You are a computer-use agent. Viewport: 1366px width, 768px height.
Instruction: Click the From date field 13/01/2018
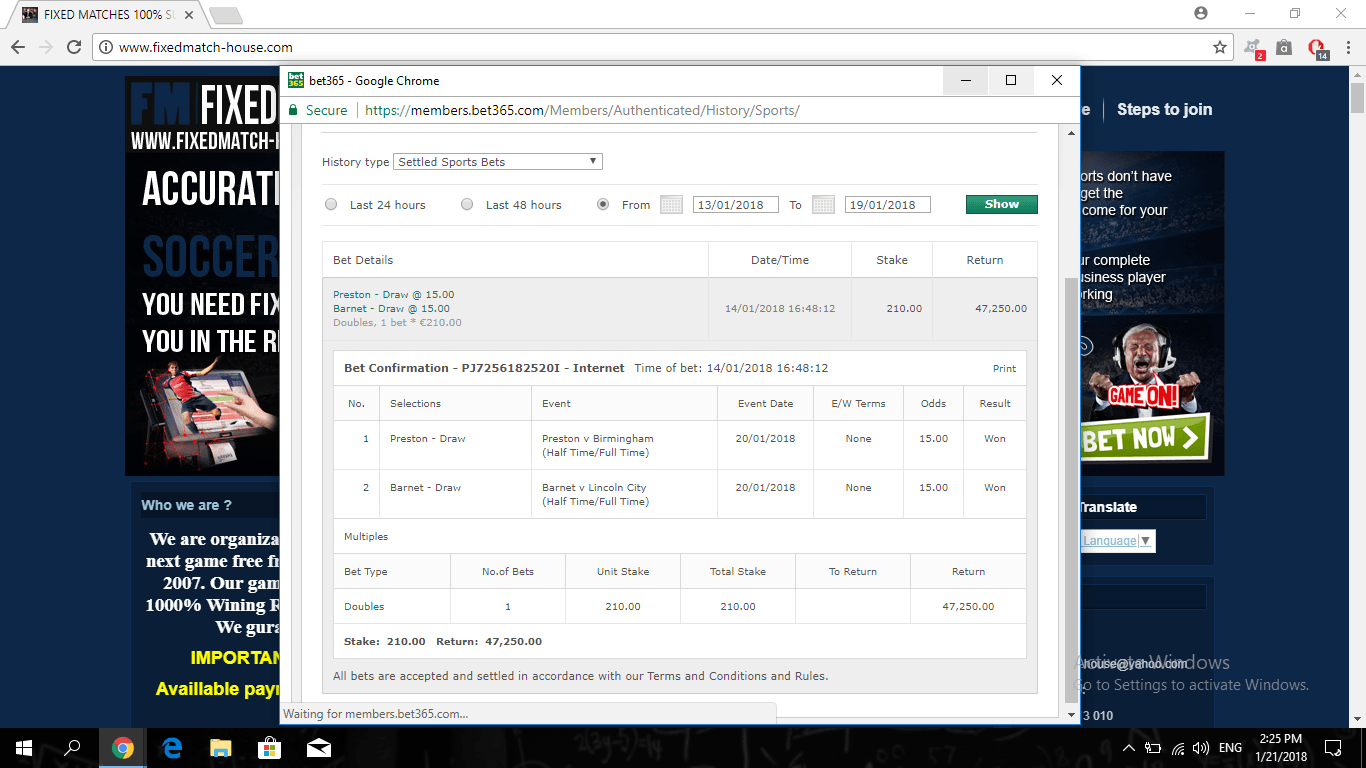tap(735, 205)
